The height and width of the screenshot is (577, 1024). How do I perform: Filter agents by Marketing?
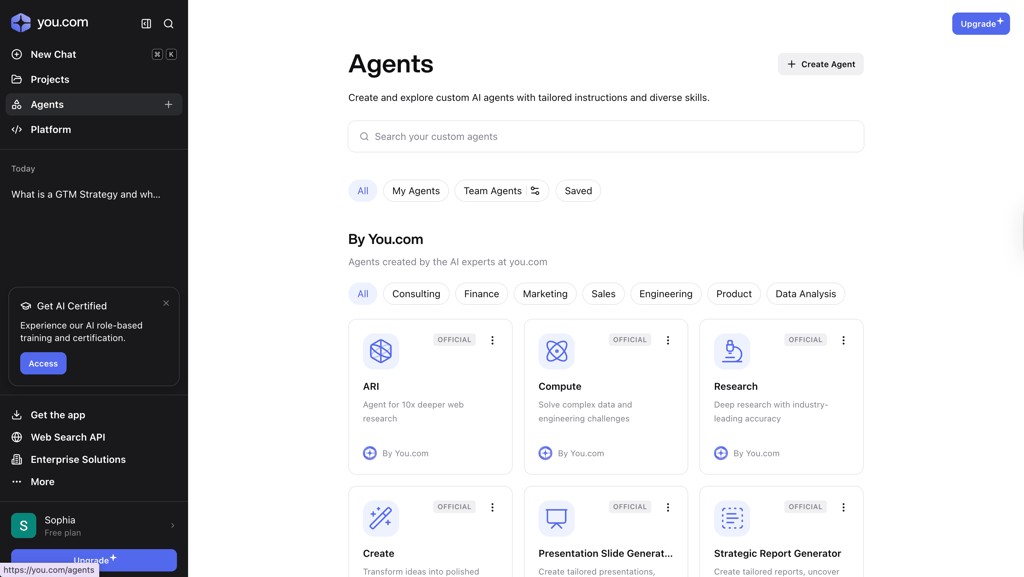(545, 294)
